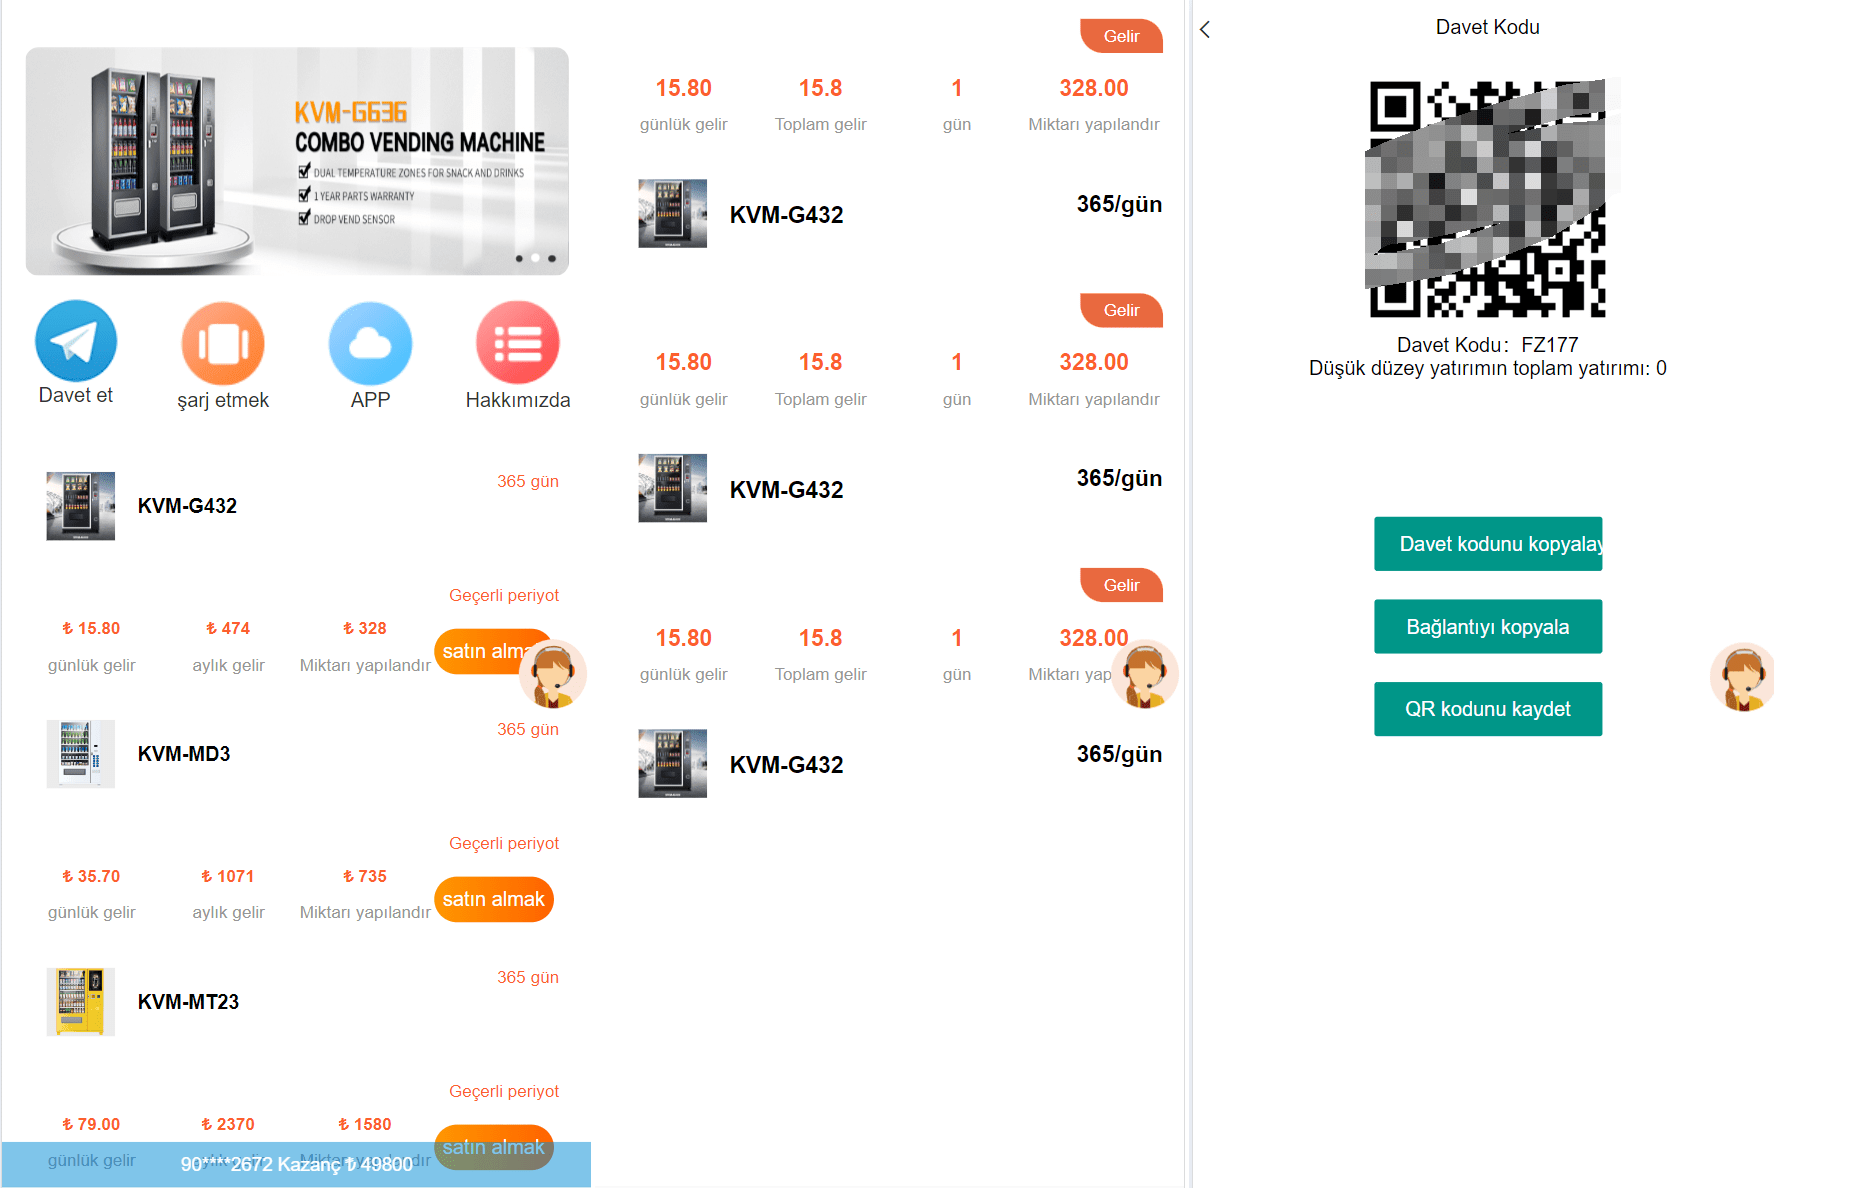
Task: Click the top '365/gün' label in the income panel
Action: [x=1119, y=204]
